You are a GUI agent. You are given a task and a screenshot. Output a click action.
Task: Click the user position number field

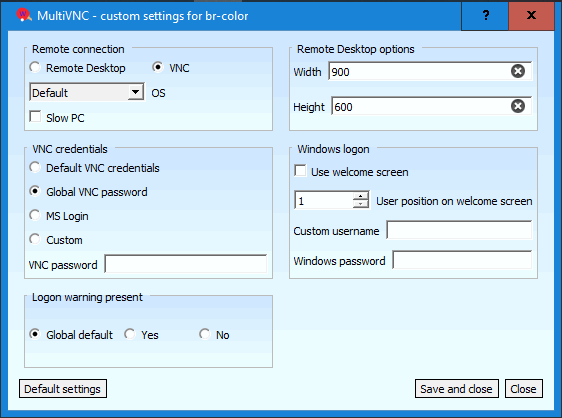(324, 200)
